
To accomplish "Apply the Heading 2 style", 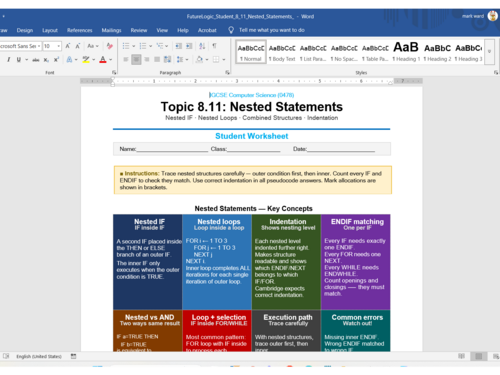I will tap(437, 52).
